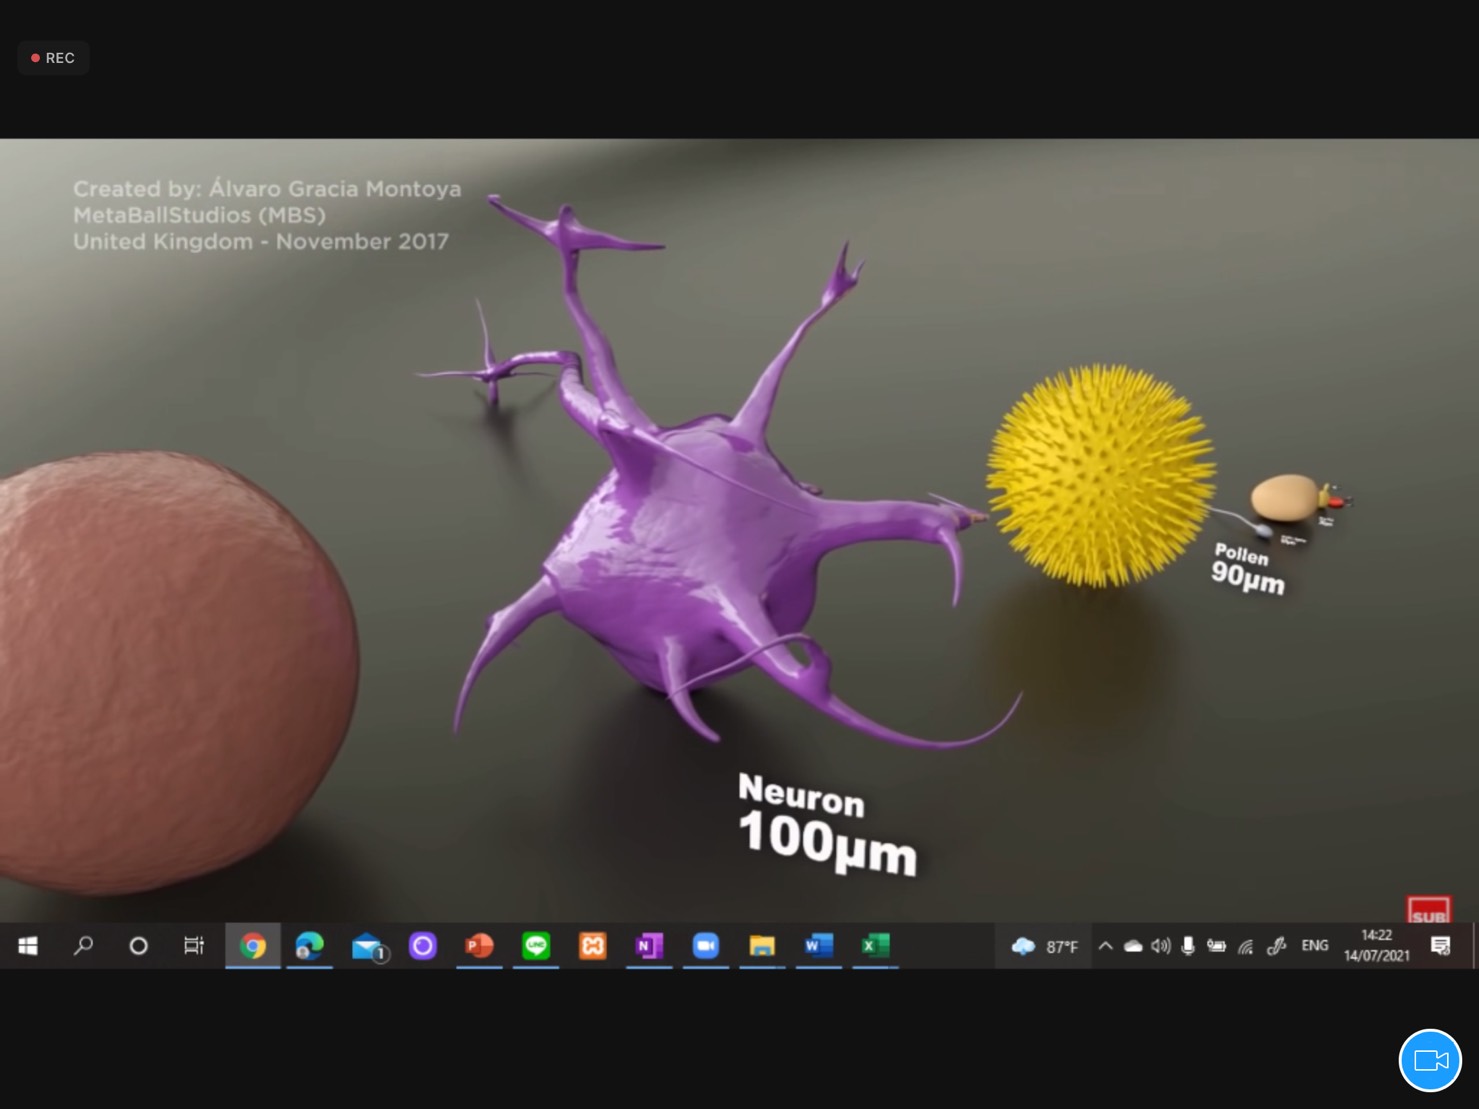The image size is (1479, 1109).
Task: Click the red SUB subscribe button
Action: click(x=1429, y=910)
